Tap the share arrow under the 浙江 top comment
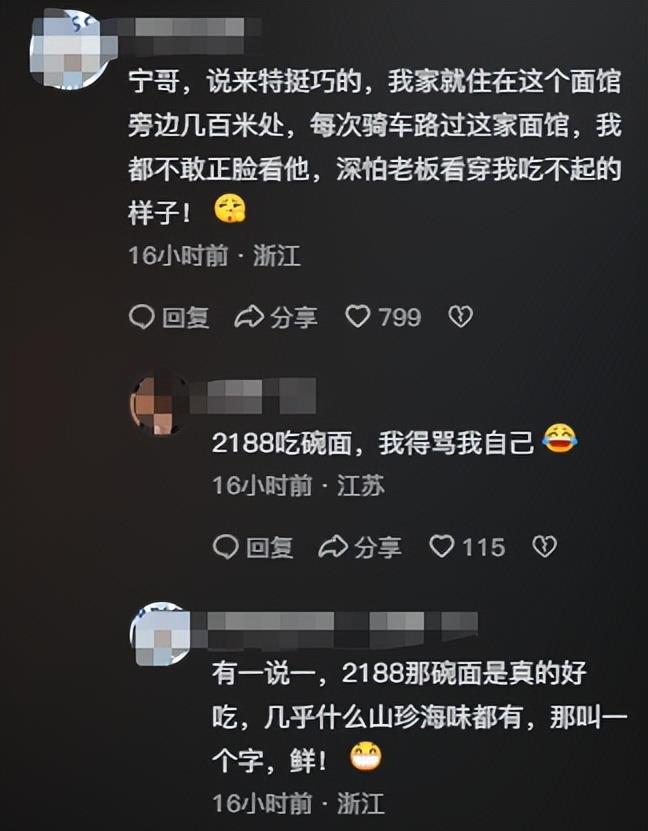The width and height of the screenshot is (648, 831). (x=249, y=317)
